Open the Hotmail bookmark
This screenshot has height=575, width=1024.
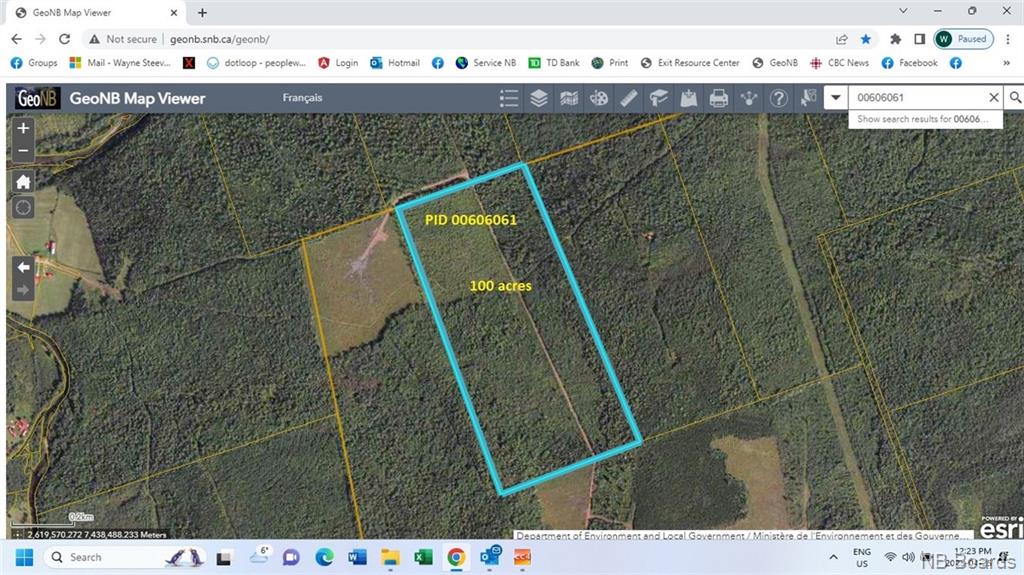click(x=395, y=63)
